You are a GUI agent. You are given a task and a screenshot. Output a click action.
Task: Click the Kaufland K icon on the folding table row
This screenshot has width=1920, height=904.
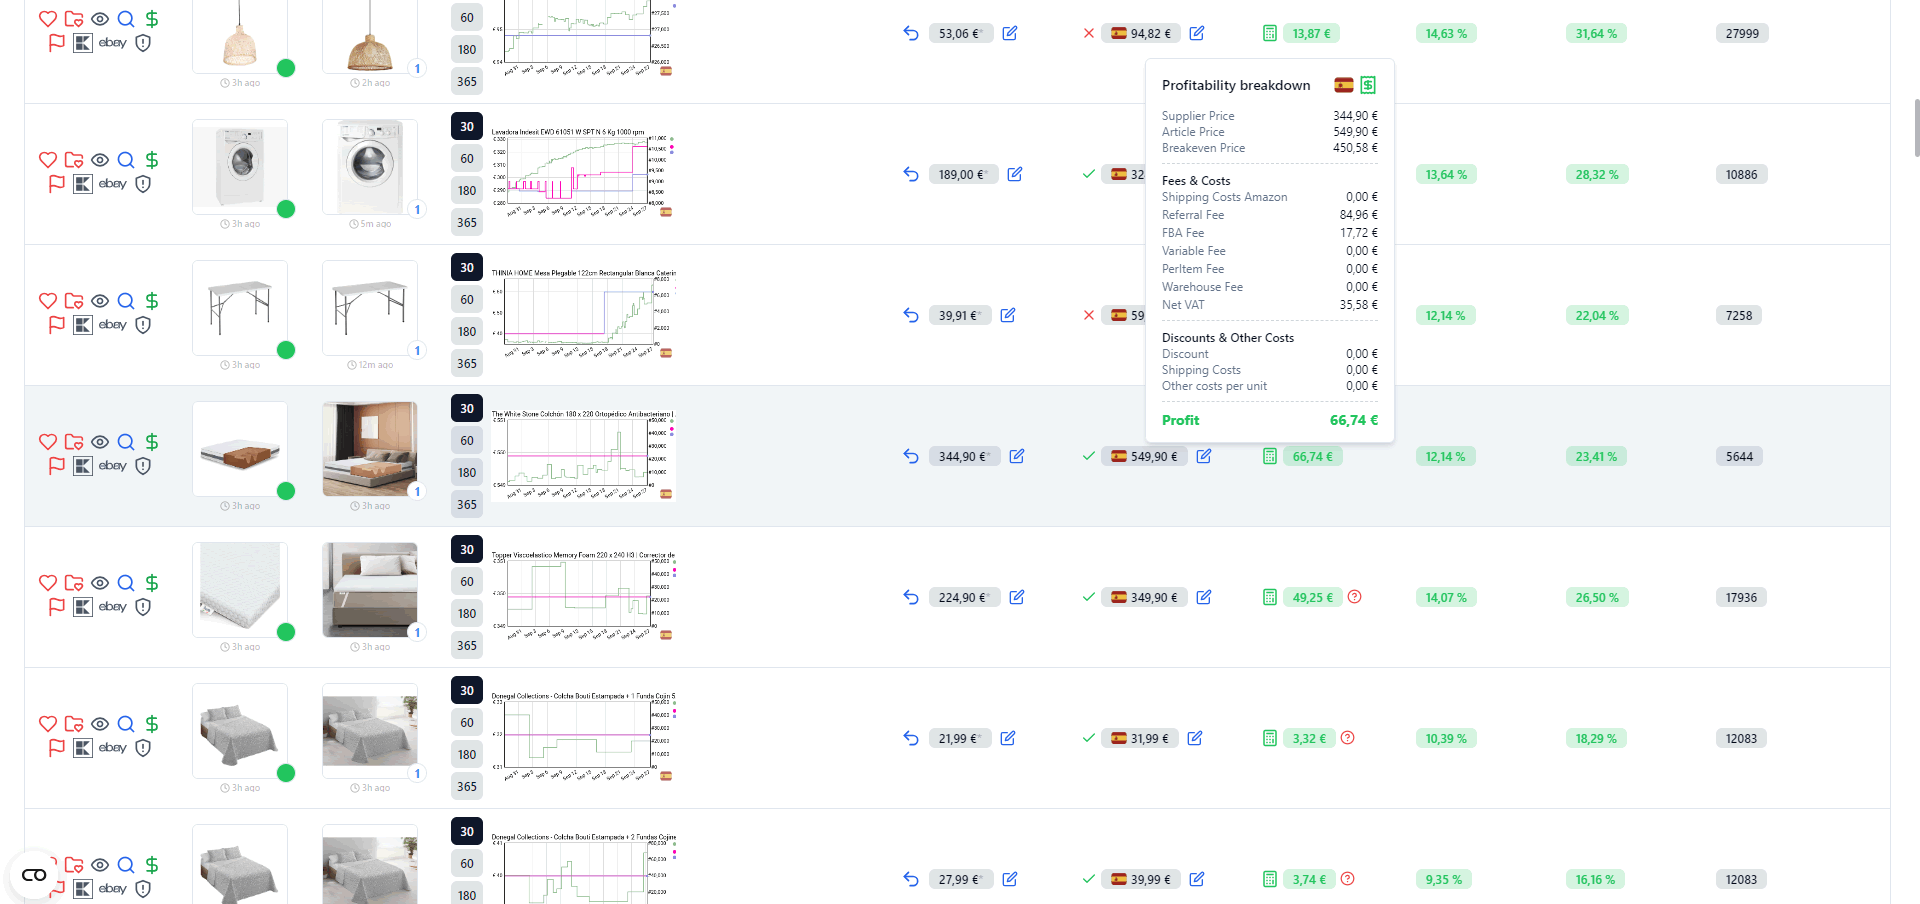coord(83,325)
